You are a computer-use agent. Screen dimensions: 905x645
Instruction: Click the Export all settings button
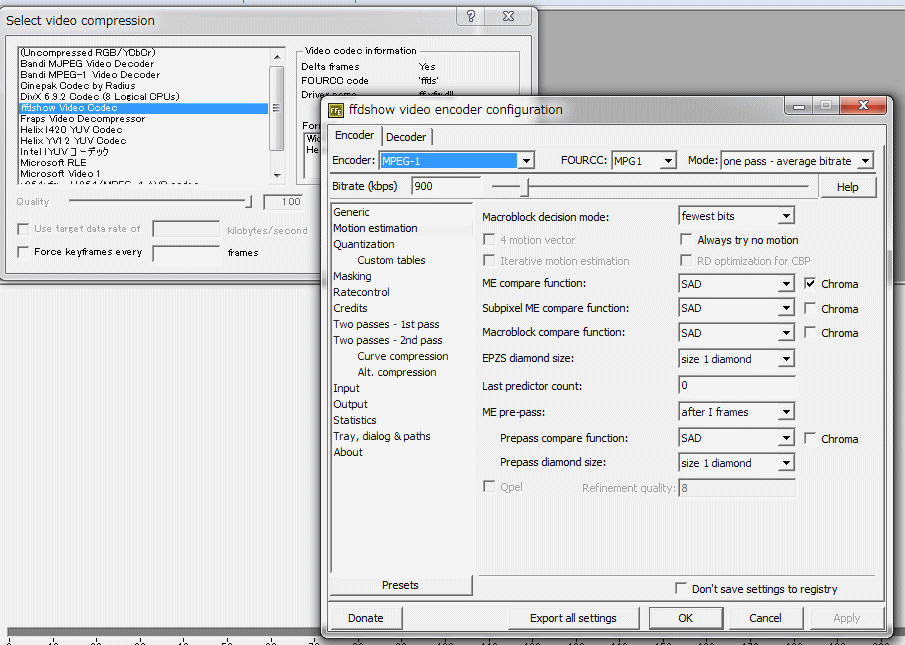tap(573, 618)
